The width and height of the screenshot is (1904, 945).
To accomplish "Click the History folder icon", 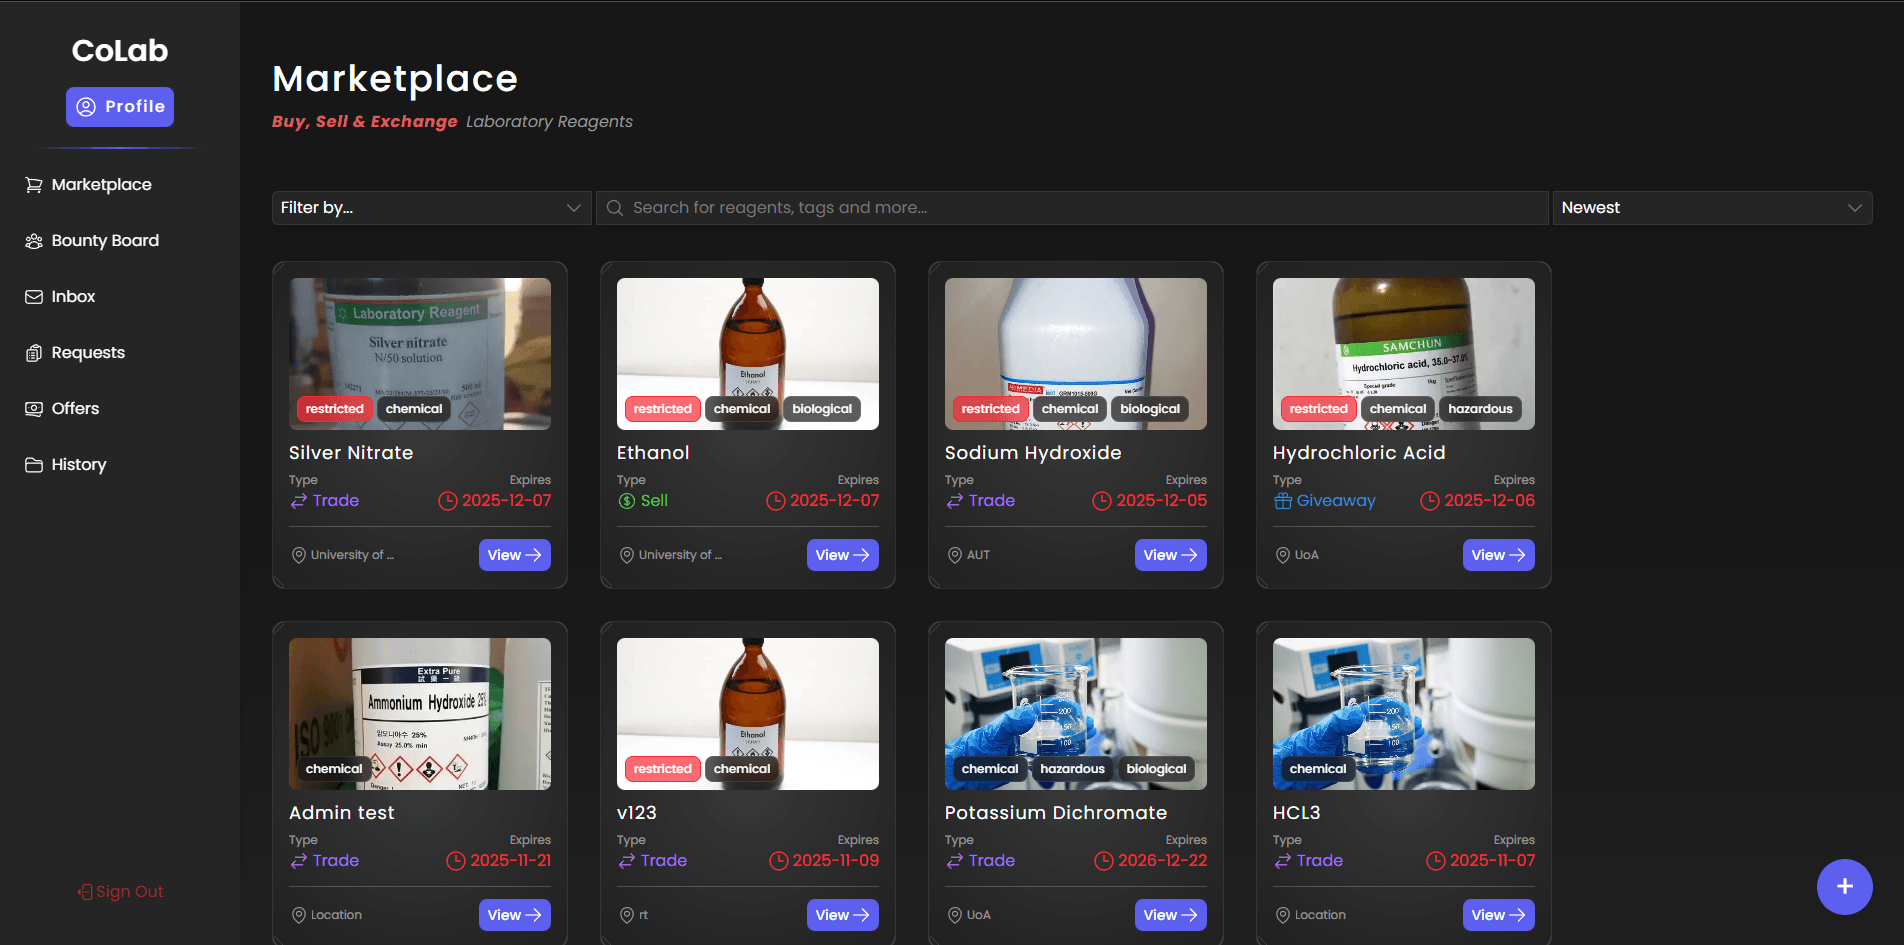I will point(34,465).
